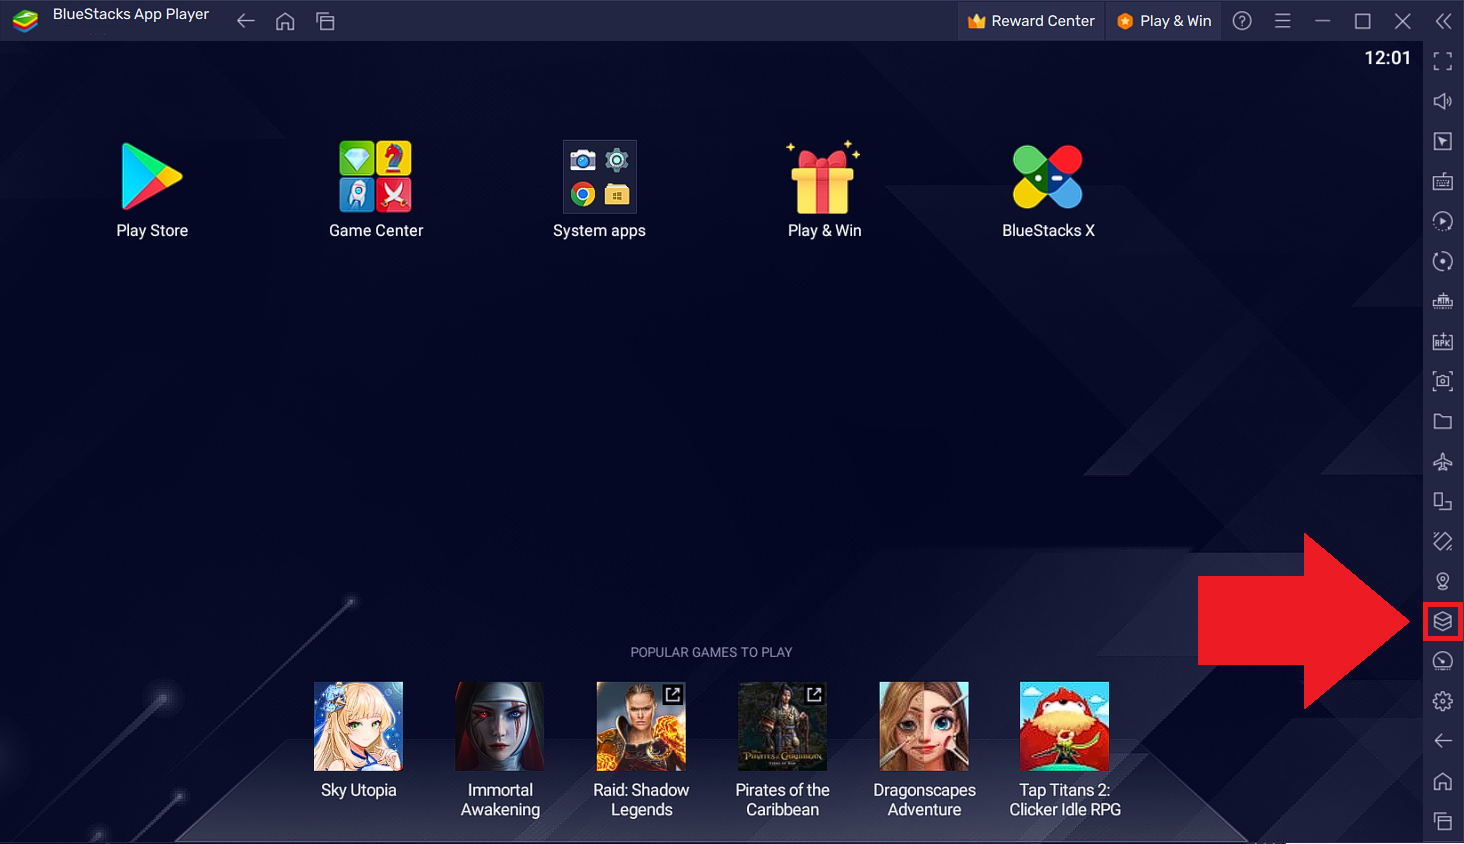Open the BlueStacks Multi-instance manager

click(1442, 621)
